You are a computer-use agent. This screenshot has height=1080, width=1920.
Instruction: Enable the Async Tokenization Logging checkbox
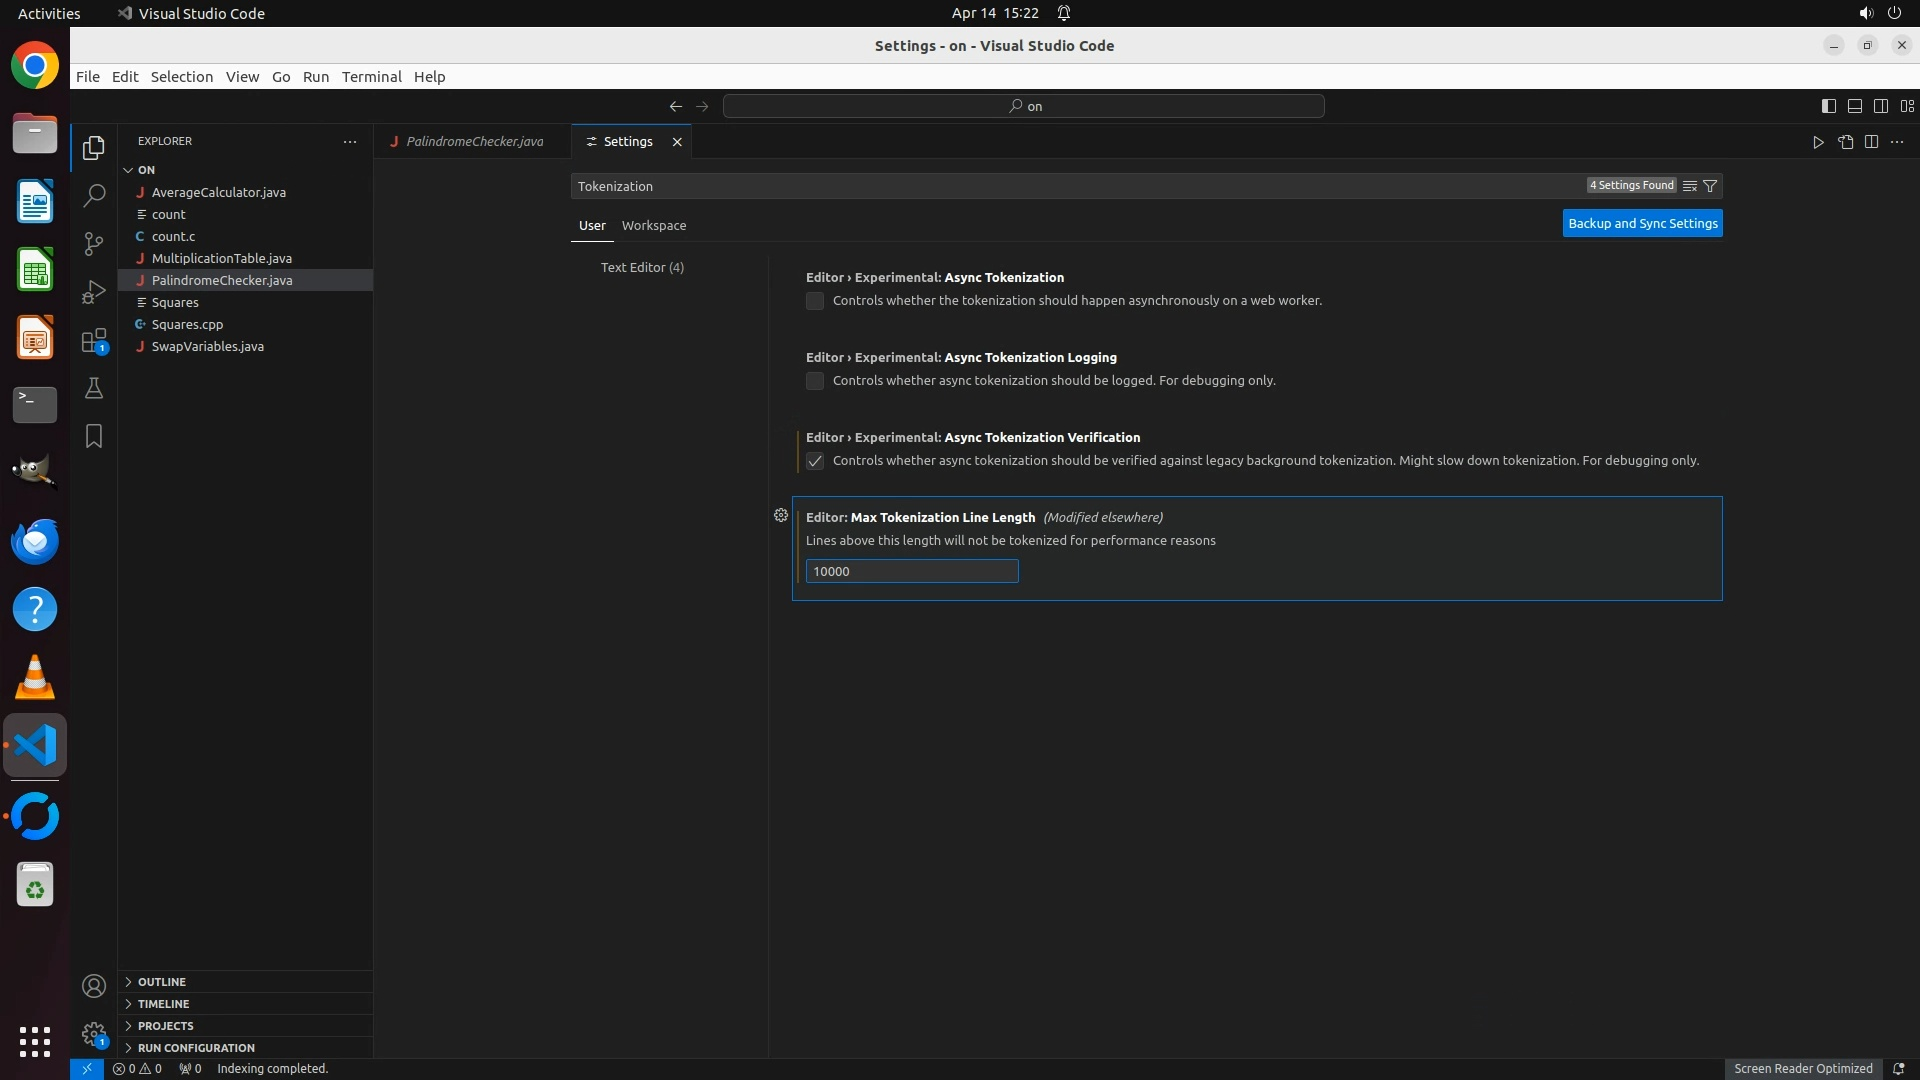coord(815,381)
